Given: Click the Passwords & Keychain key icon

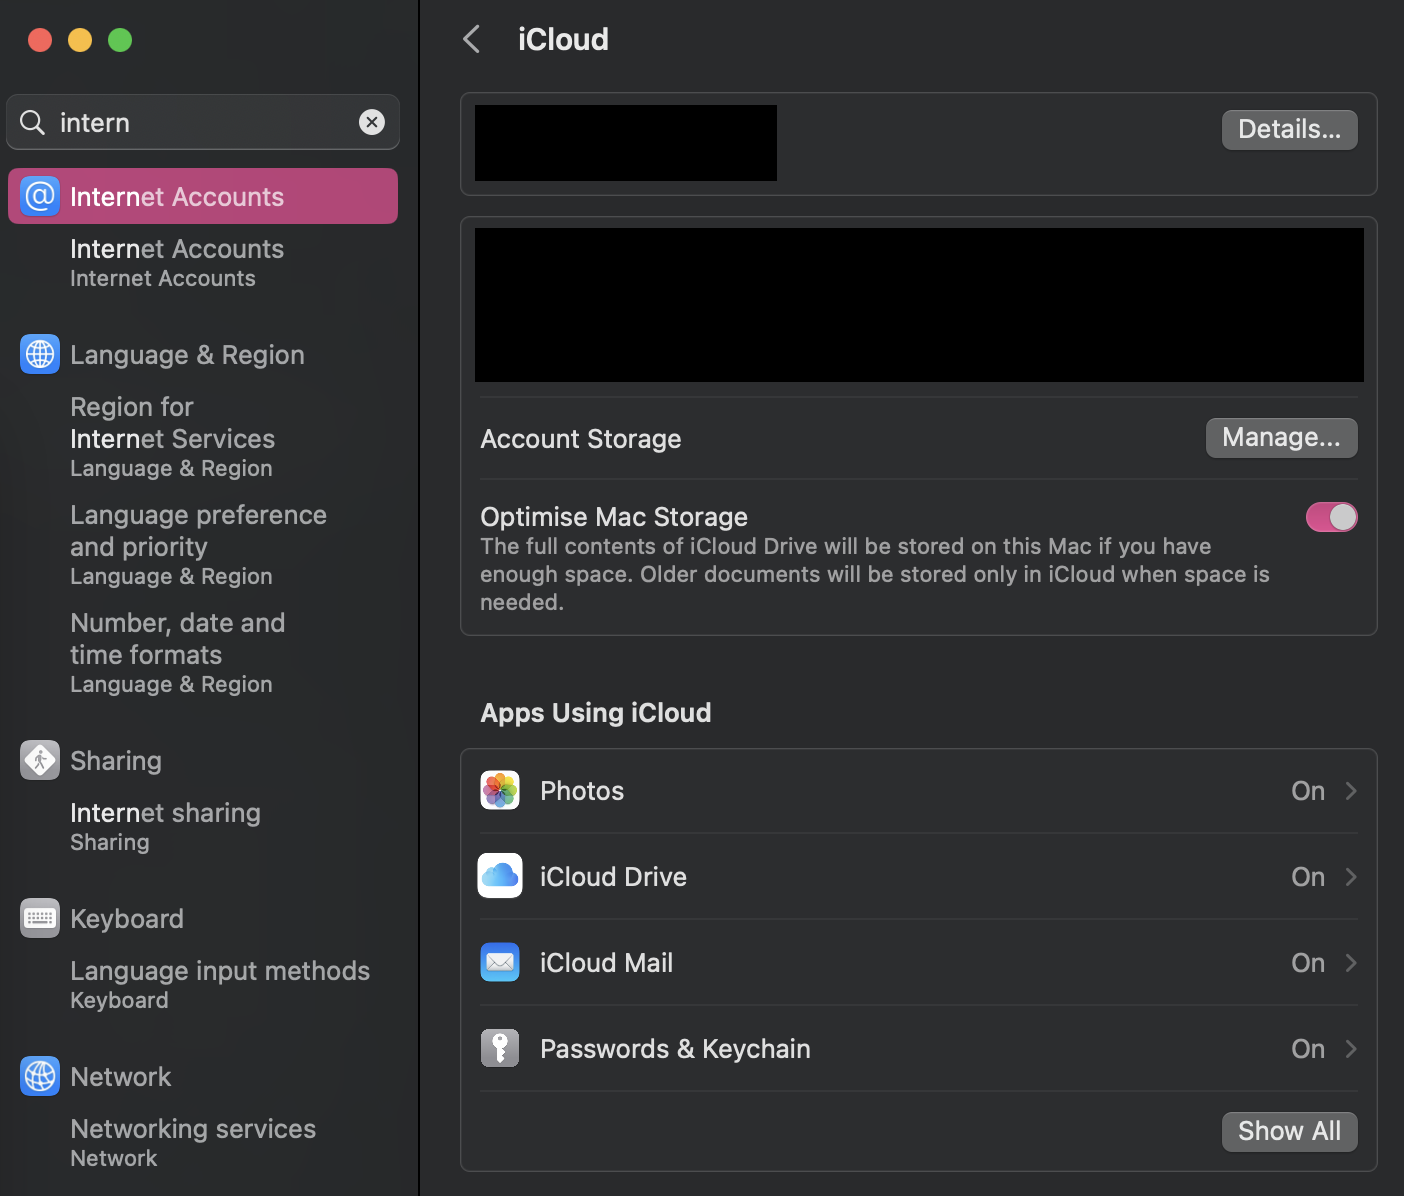Looking at the screenshot, I should click(500, 1048).
